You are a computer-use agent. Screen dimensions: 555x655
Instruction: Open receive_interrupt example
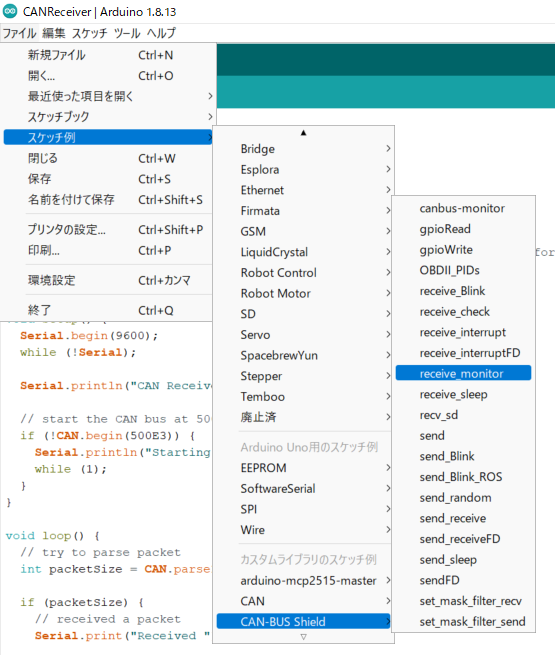click(x=464, y=332)
